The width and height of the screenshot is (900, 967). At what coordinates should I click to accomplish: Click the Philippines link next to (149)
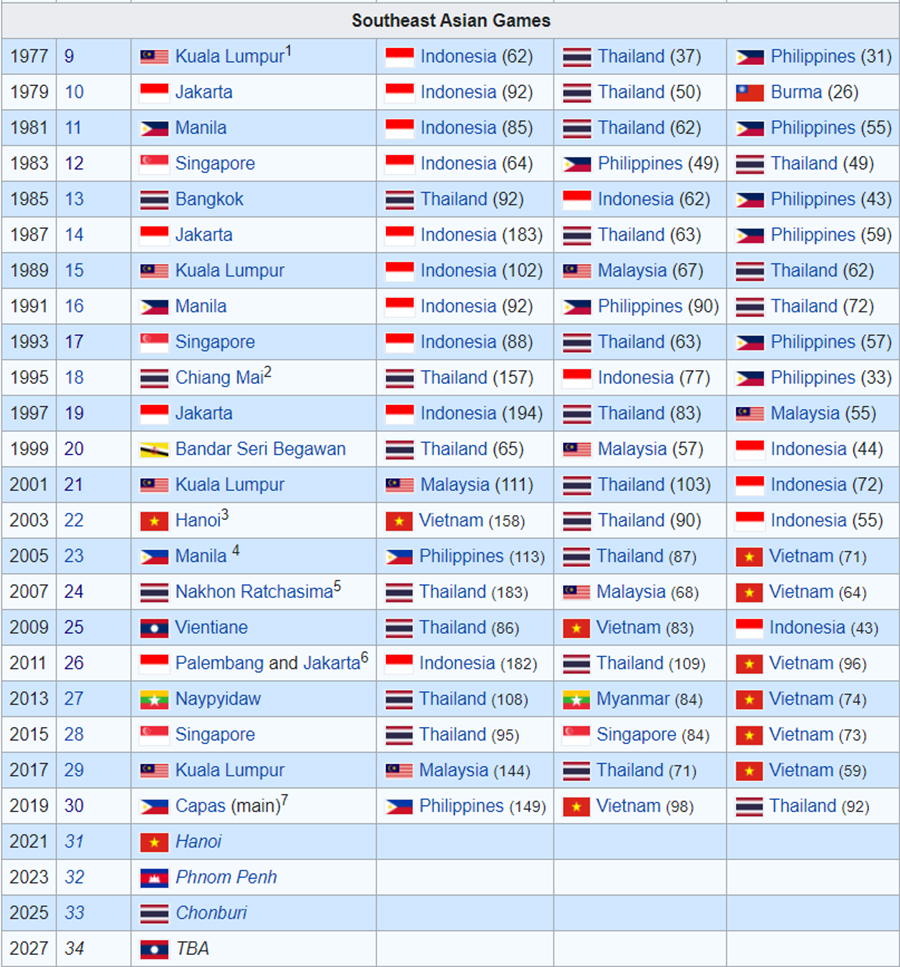(461, 806)
